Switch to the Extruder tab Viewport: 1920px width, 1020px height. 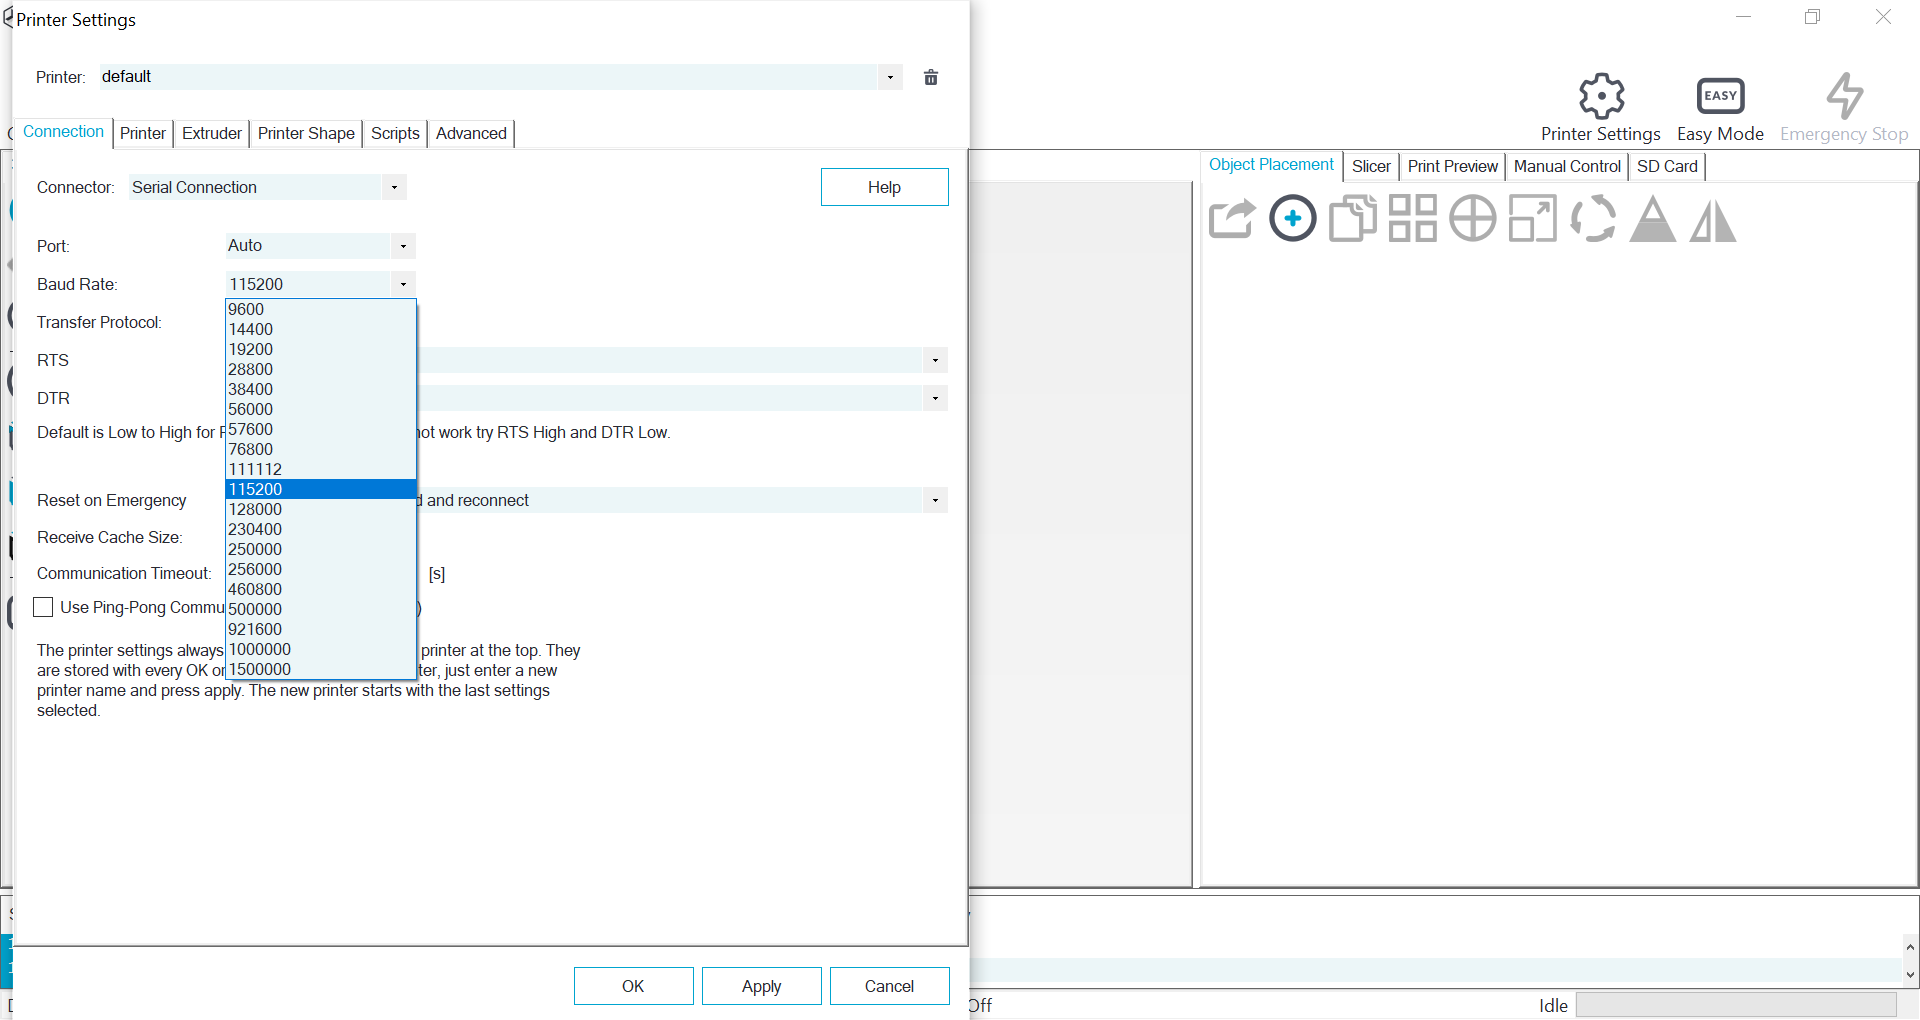coord(211,133)
